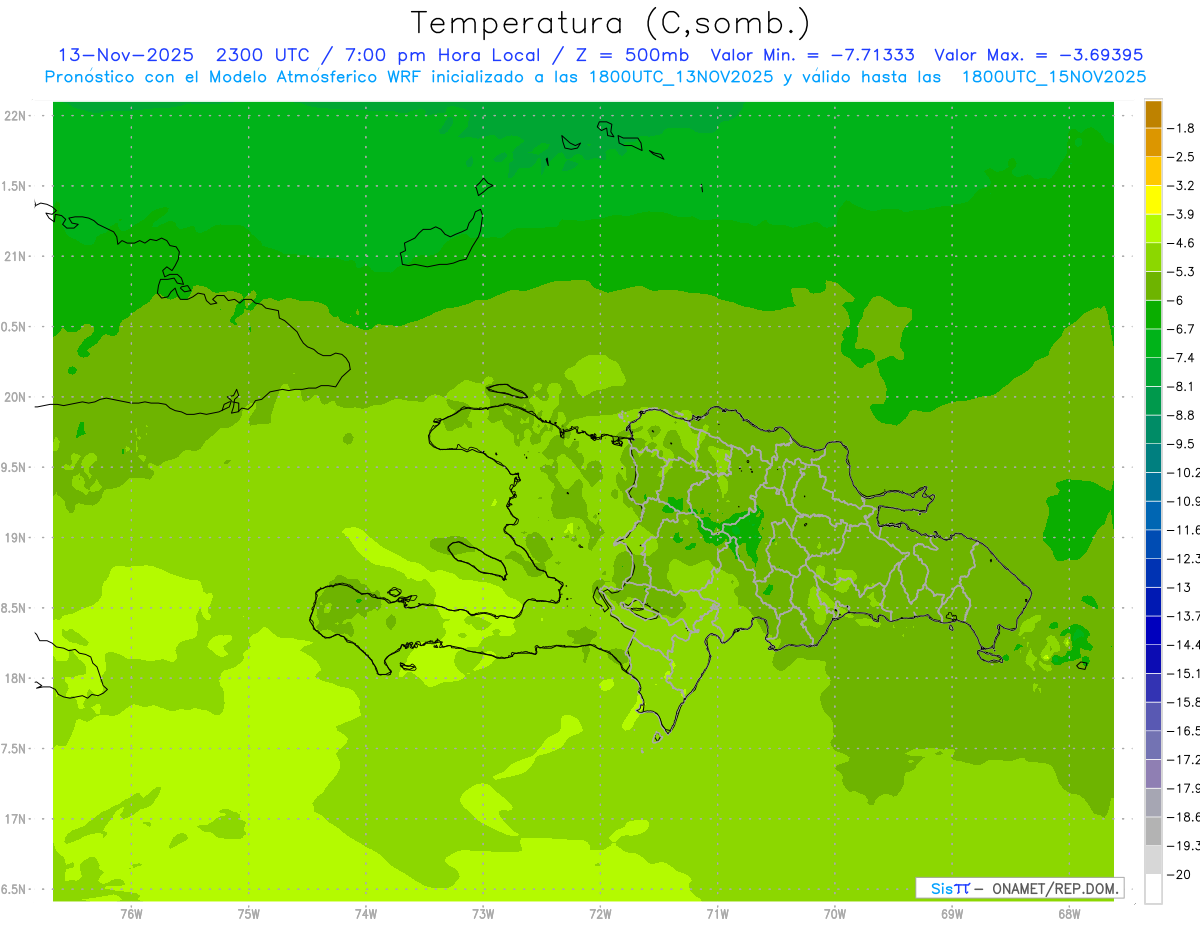Click the teal legend swatch between -9.5 and -10.2

point(1153,458)
